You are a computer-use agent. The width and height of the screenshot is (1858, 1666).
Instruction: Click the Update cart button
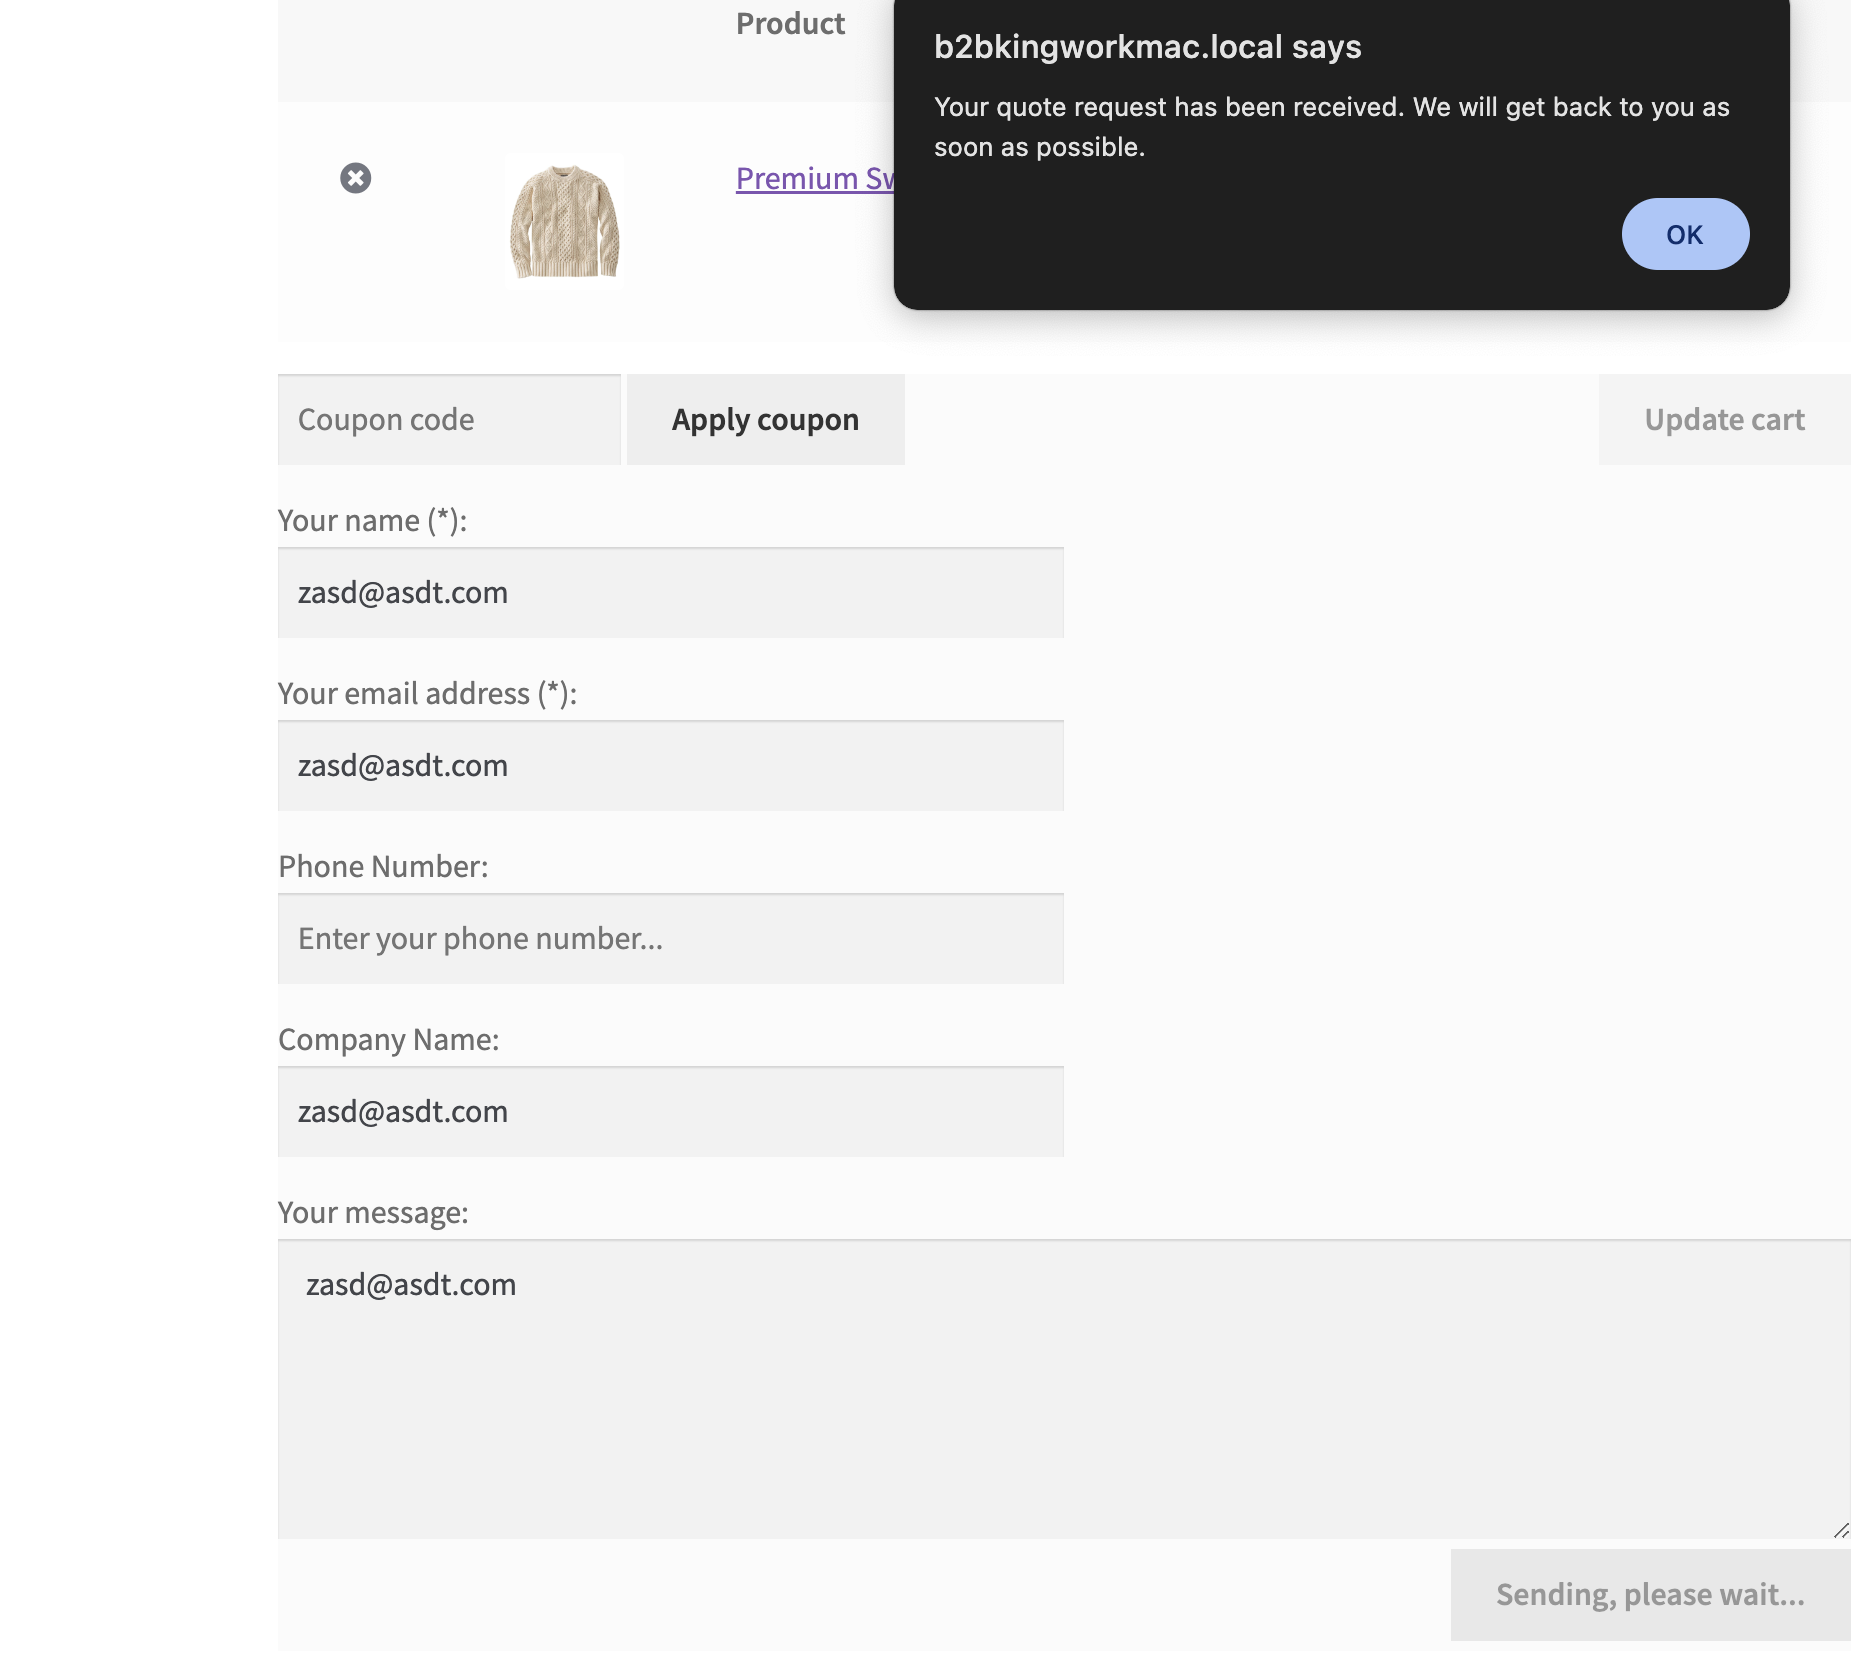click(x=1724, y=420)
